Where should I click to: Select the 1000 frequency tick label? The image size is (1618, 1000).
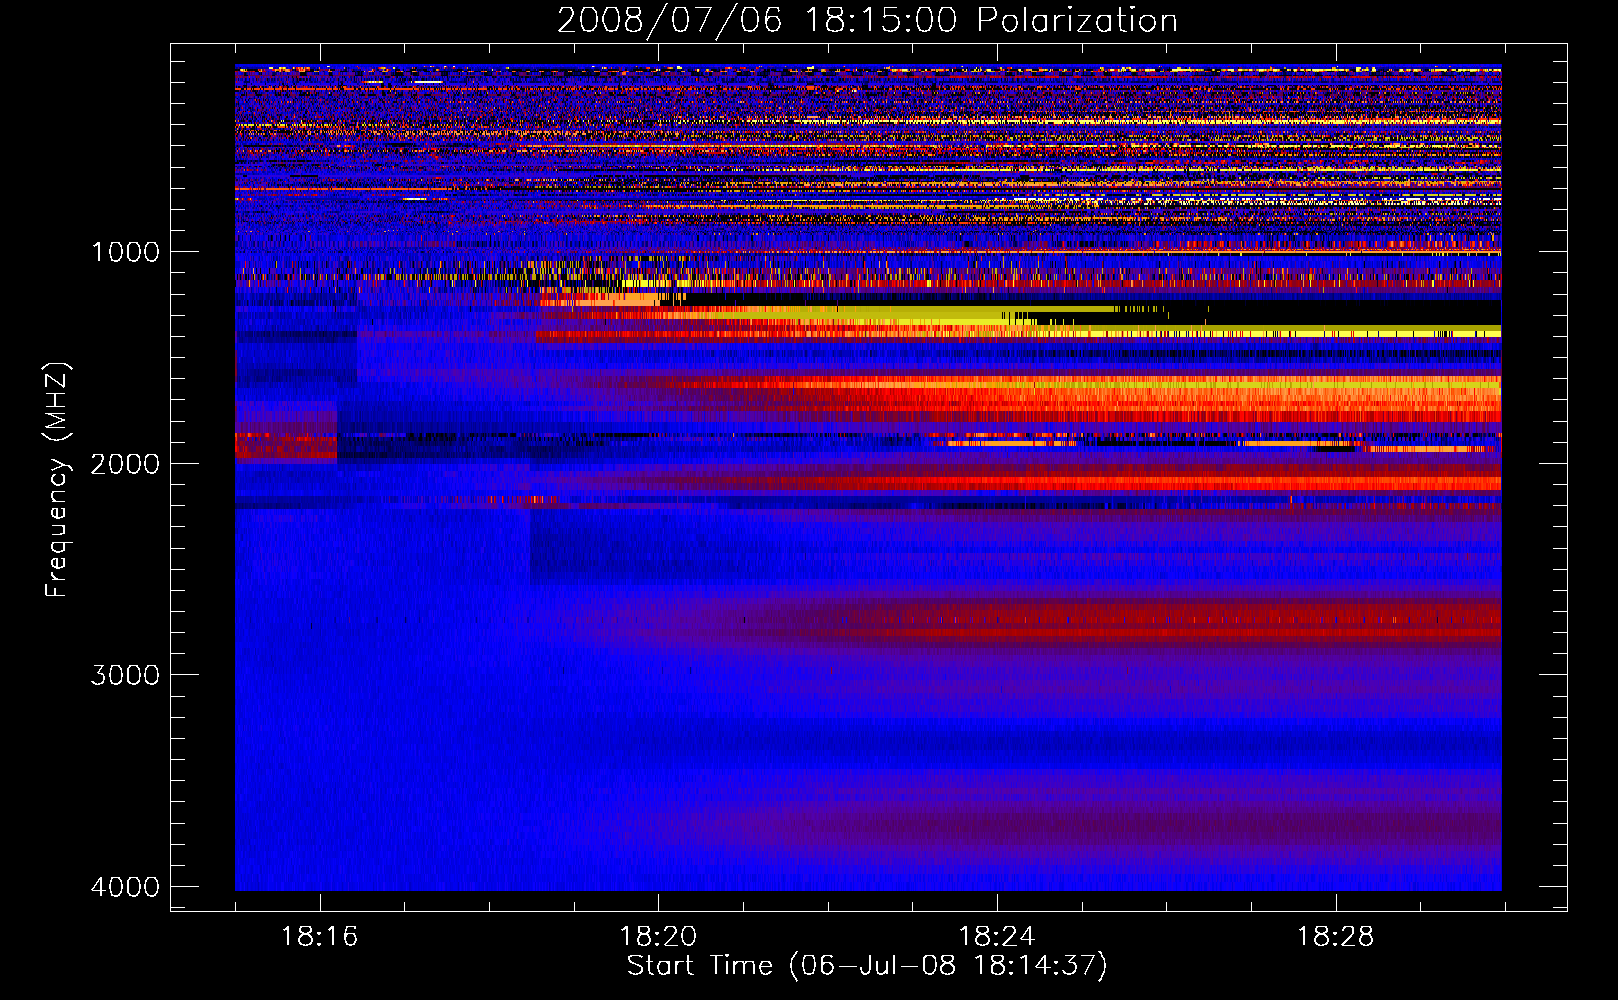coord(126,252)
